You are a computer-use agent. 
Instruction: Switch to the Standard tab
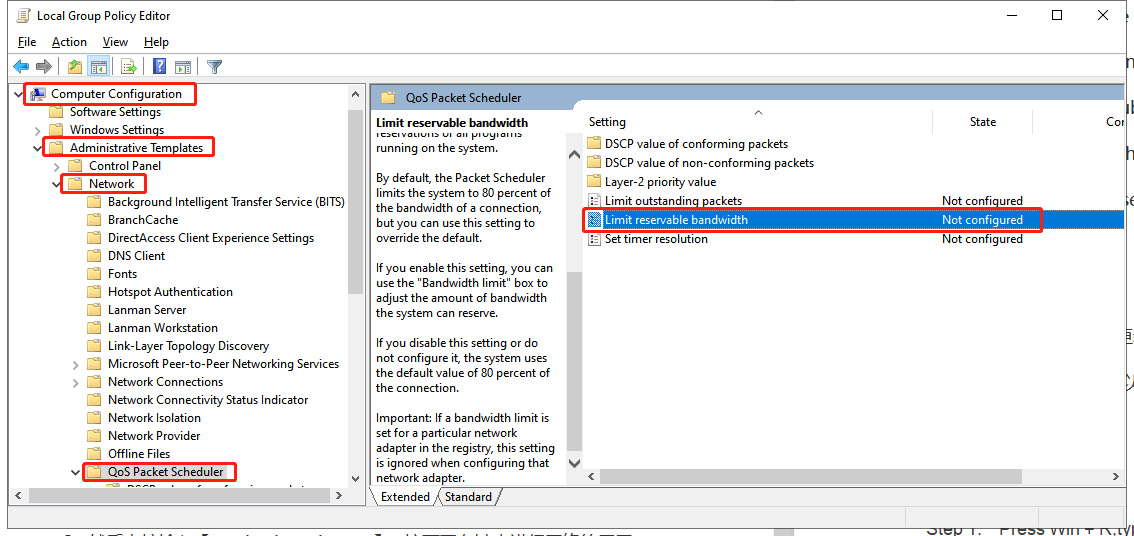pyautogui.click(x=469, y=497)
